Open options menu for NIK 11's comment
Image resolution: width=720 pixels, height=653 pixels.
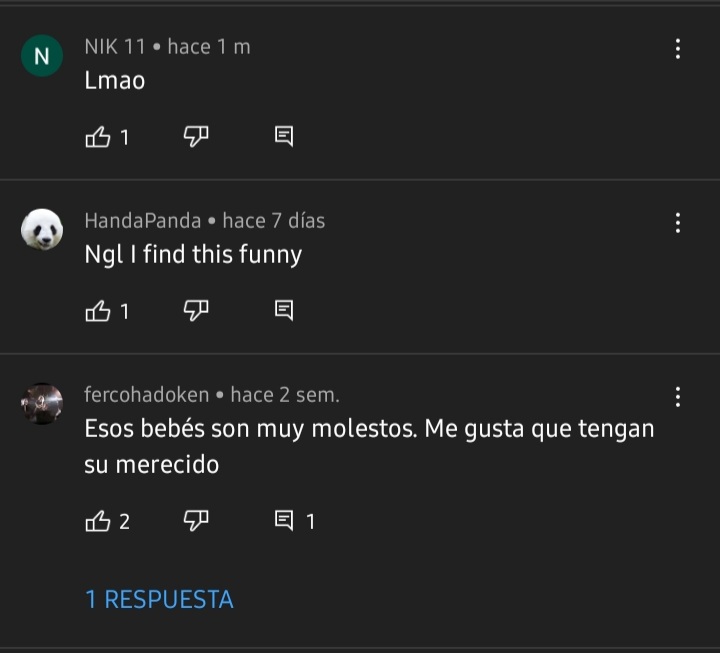coord(678,49)
